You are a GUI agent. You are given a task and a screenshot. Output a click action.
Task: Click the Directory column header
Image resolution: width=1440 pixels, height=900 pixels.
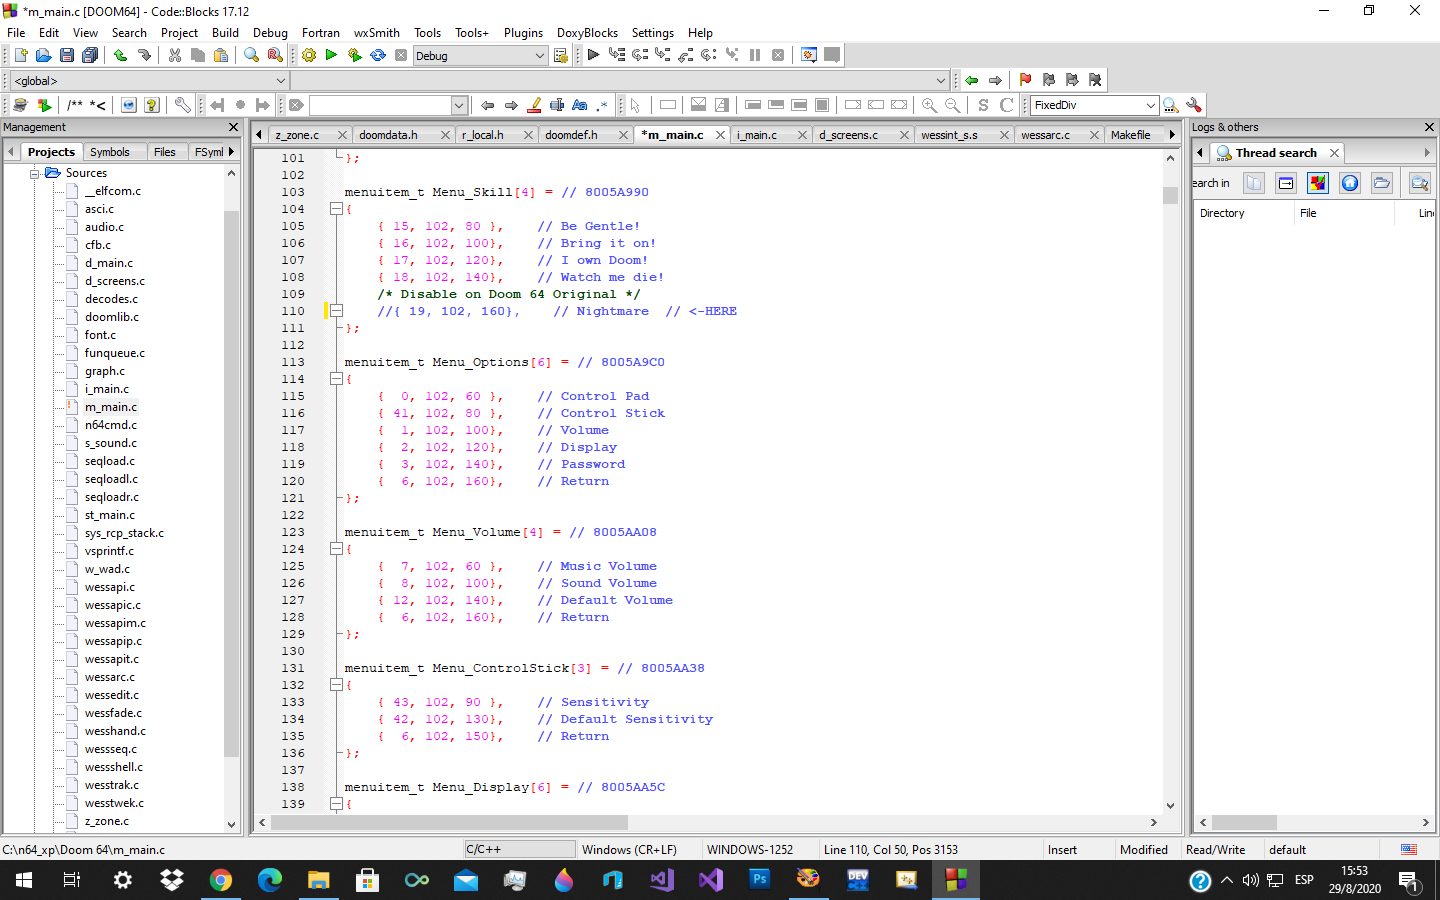[x=1244, y=213]
